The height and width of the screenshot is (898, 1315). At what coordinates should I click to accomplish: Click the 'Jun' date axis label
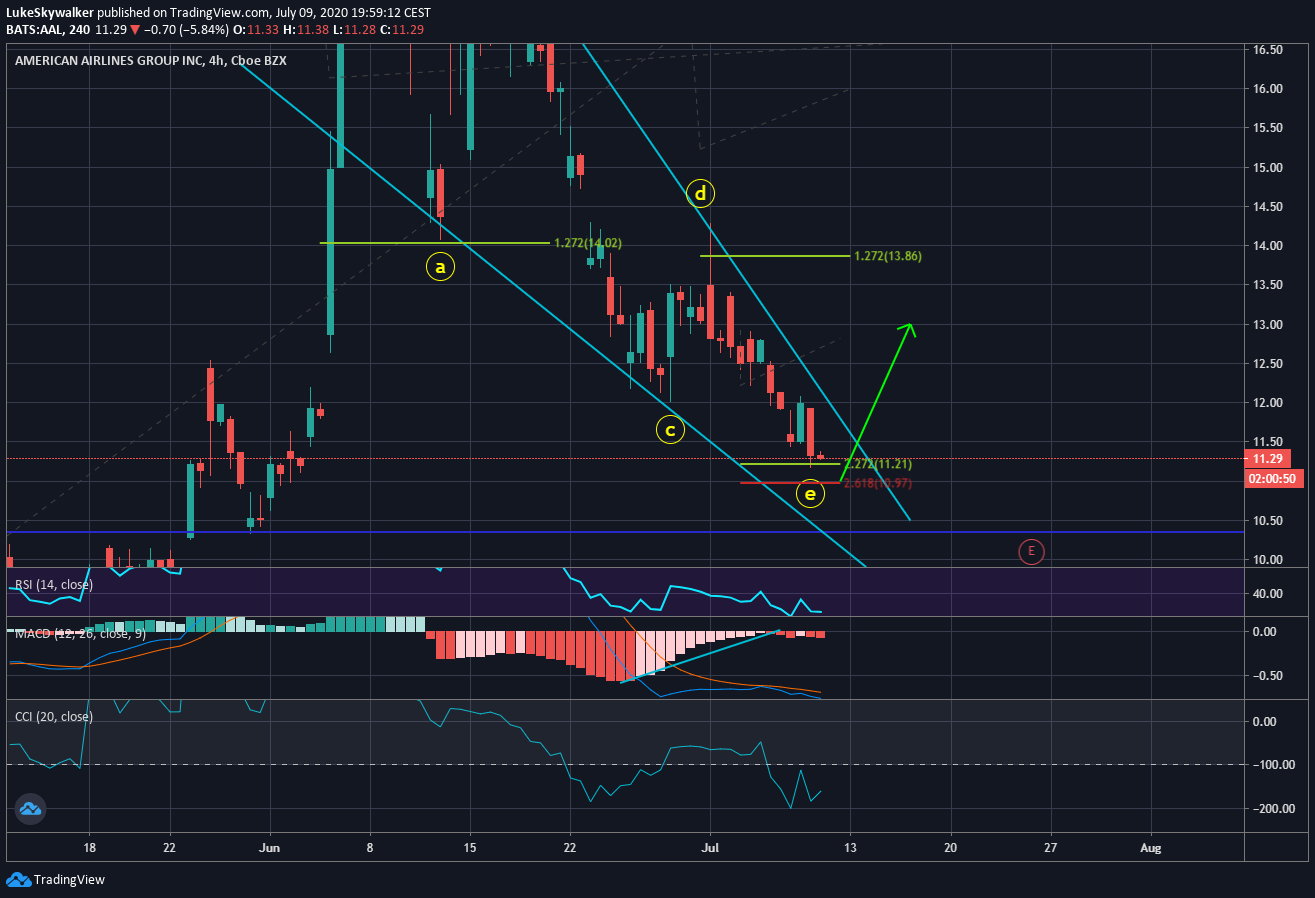[x=270, y=846]
